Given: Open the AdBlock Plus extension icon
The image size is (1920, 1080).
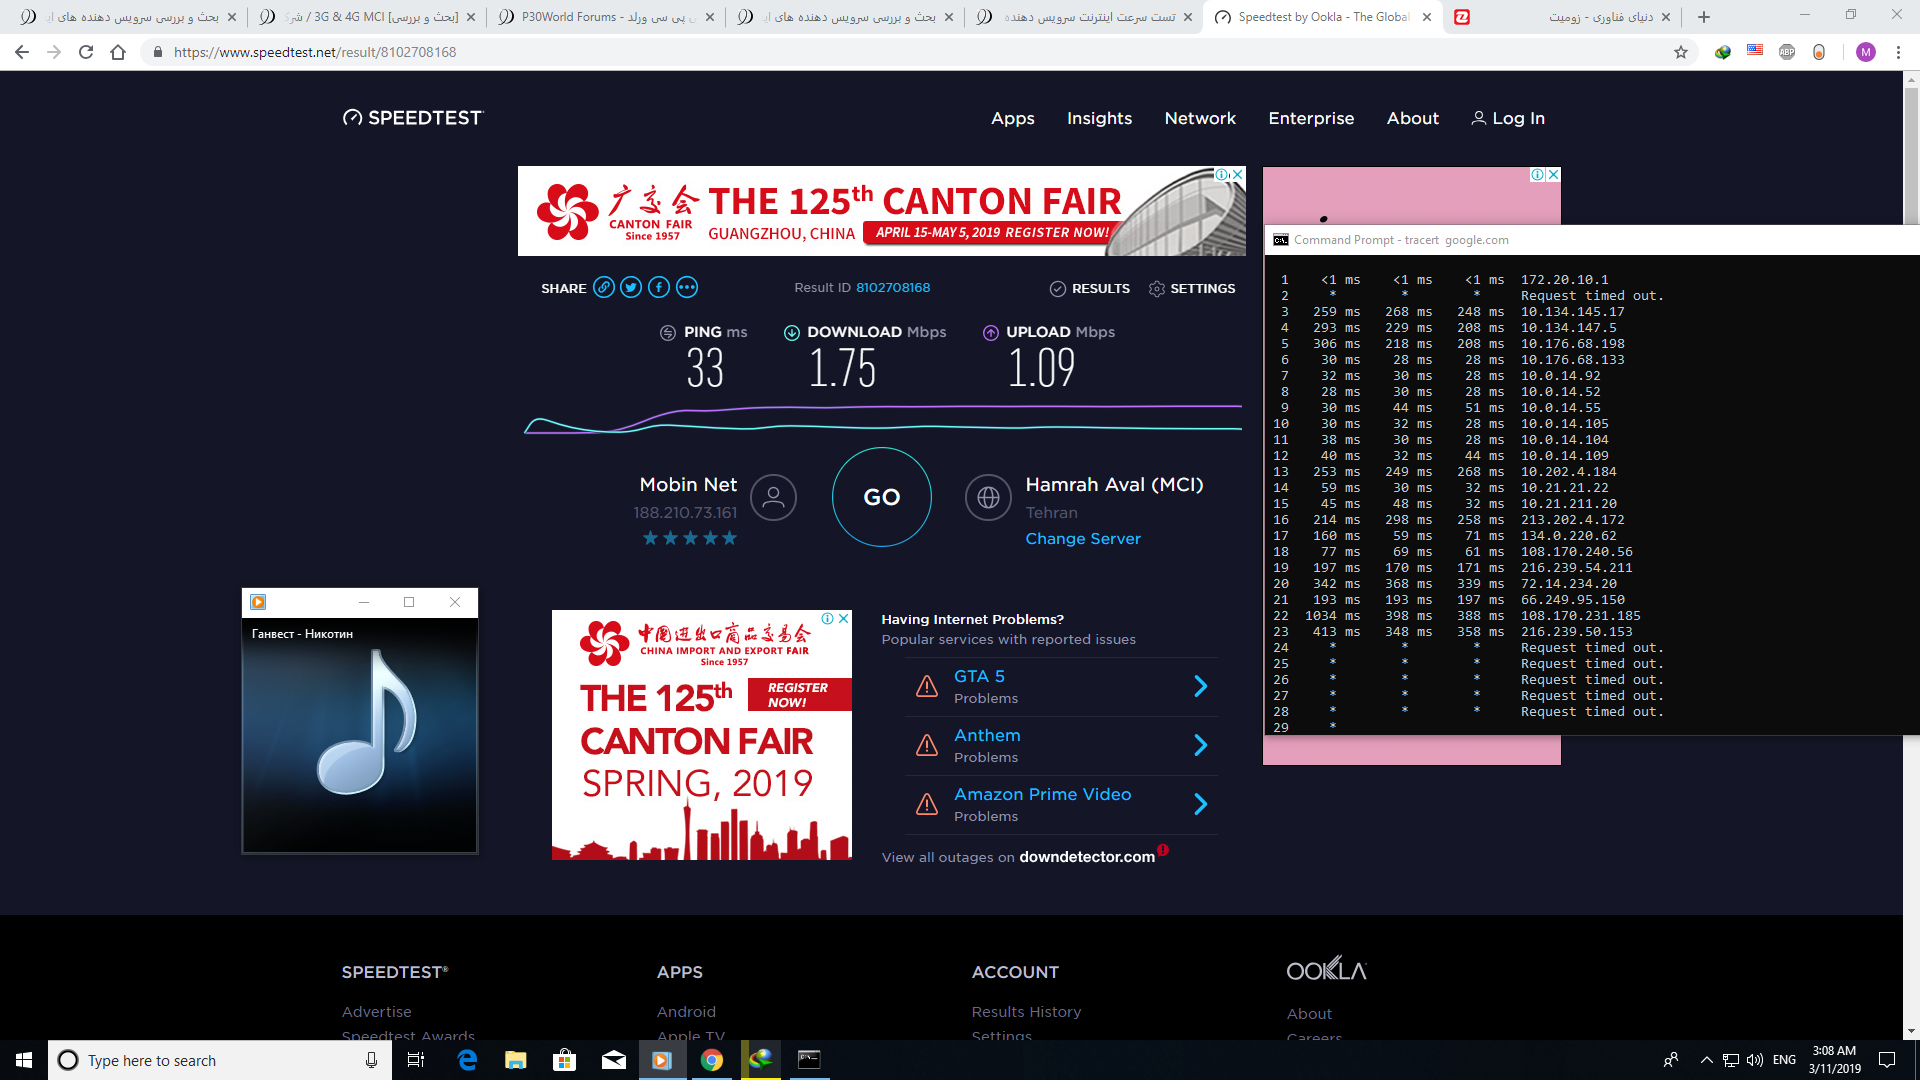Looking at the screenshot, I should click(1787, 52).
